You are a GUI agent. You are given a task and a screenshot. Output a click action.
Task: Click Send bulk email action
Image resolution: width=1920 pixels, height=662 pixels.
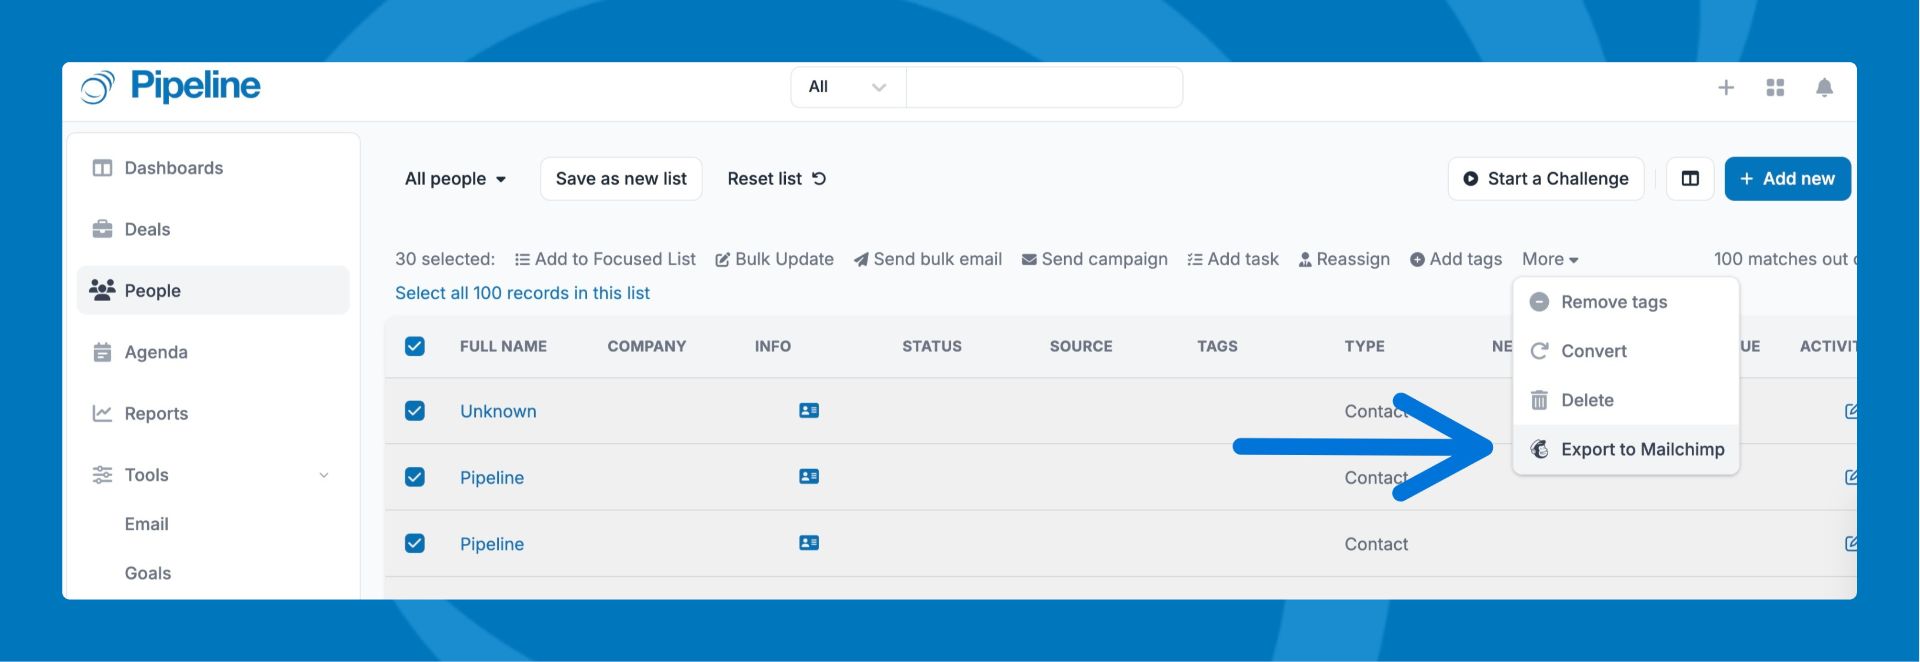[927, 259]
